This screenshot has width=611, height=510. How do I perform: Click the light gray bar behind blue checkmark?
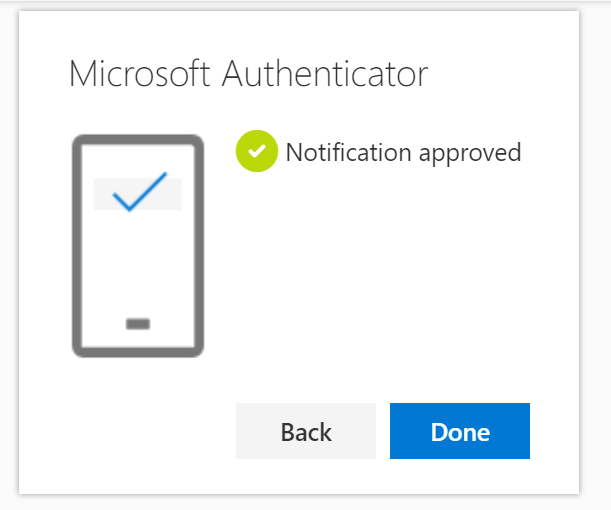click(x=138, y=194)
